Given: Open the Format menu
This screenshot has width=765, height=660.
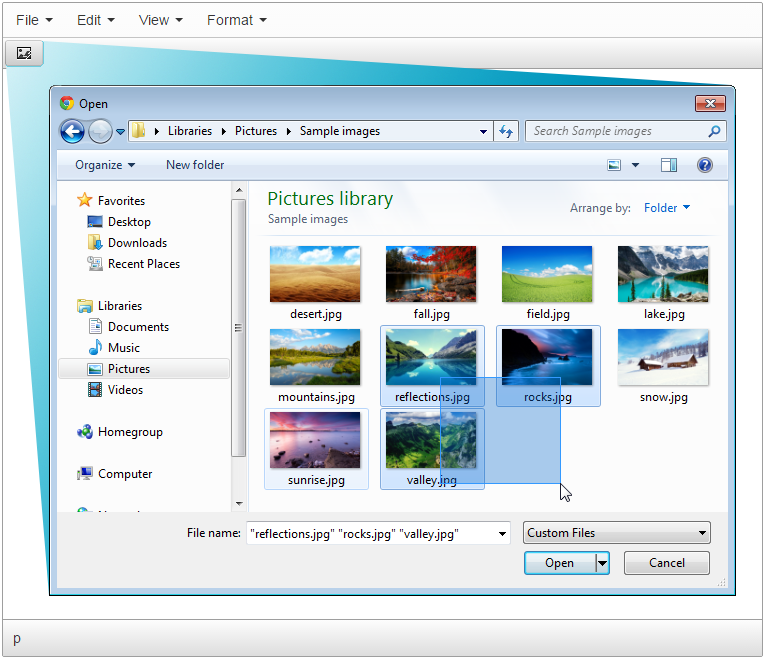Looking at the screenshot, I should pyautogui.click(x=237, y=20).
